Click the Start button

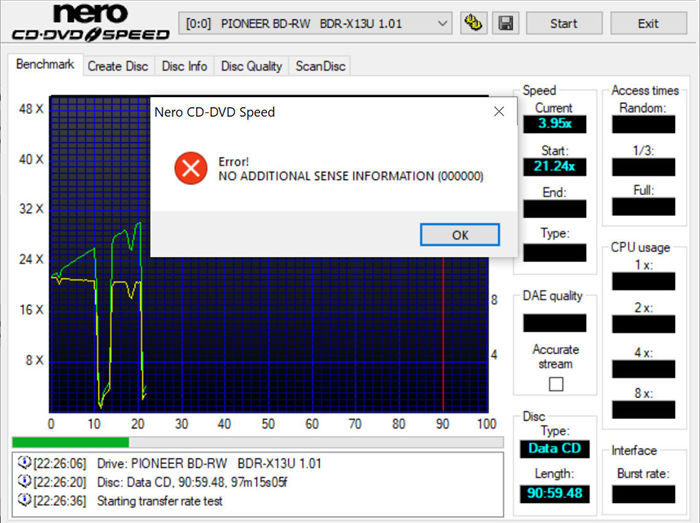[564, 23]
